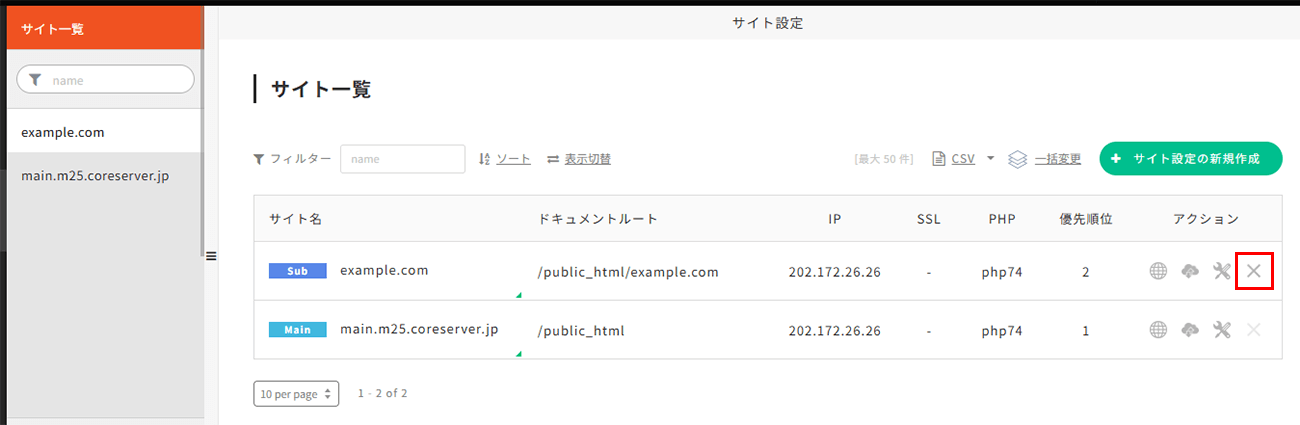Open wrench settings icon for example.com
The height and width of the screenshot is (425, 1300).
pos(1221,271)
